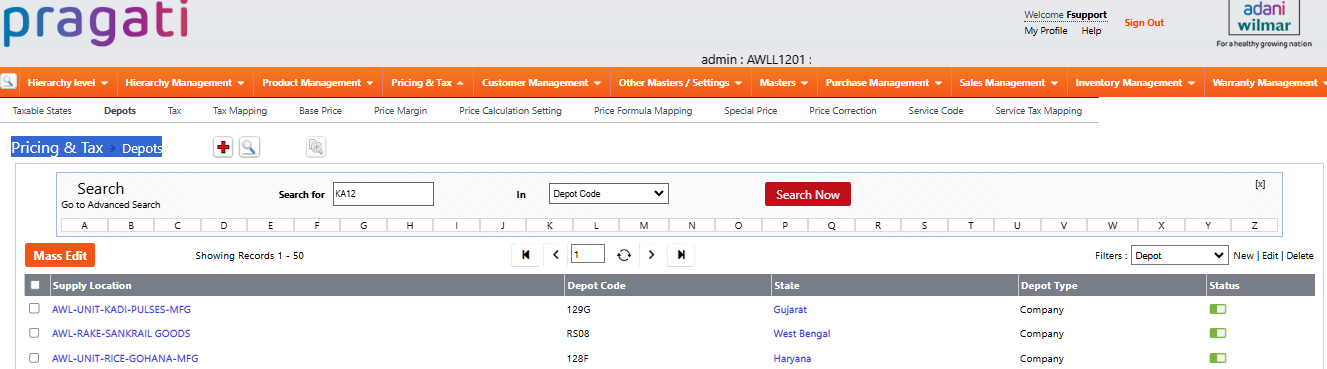The width and height of the screenshot is (1327, 369).
Task: Expand the Pricing & Tax menu
Action: coord(427,82)
